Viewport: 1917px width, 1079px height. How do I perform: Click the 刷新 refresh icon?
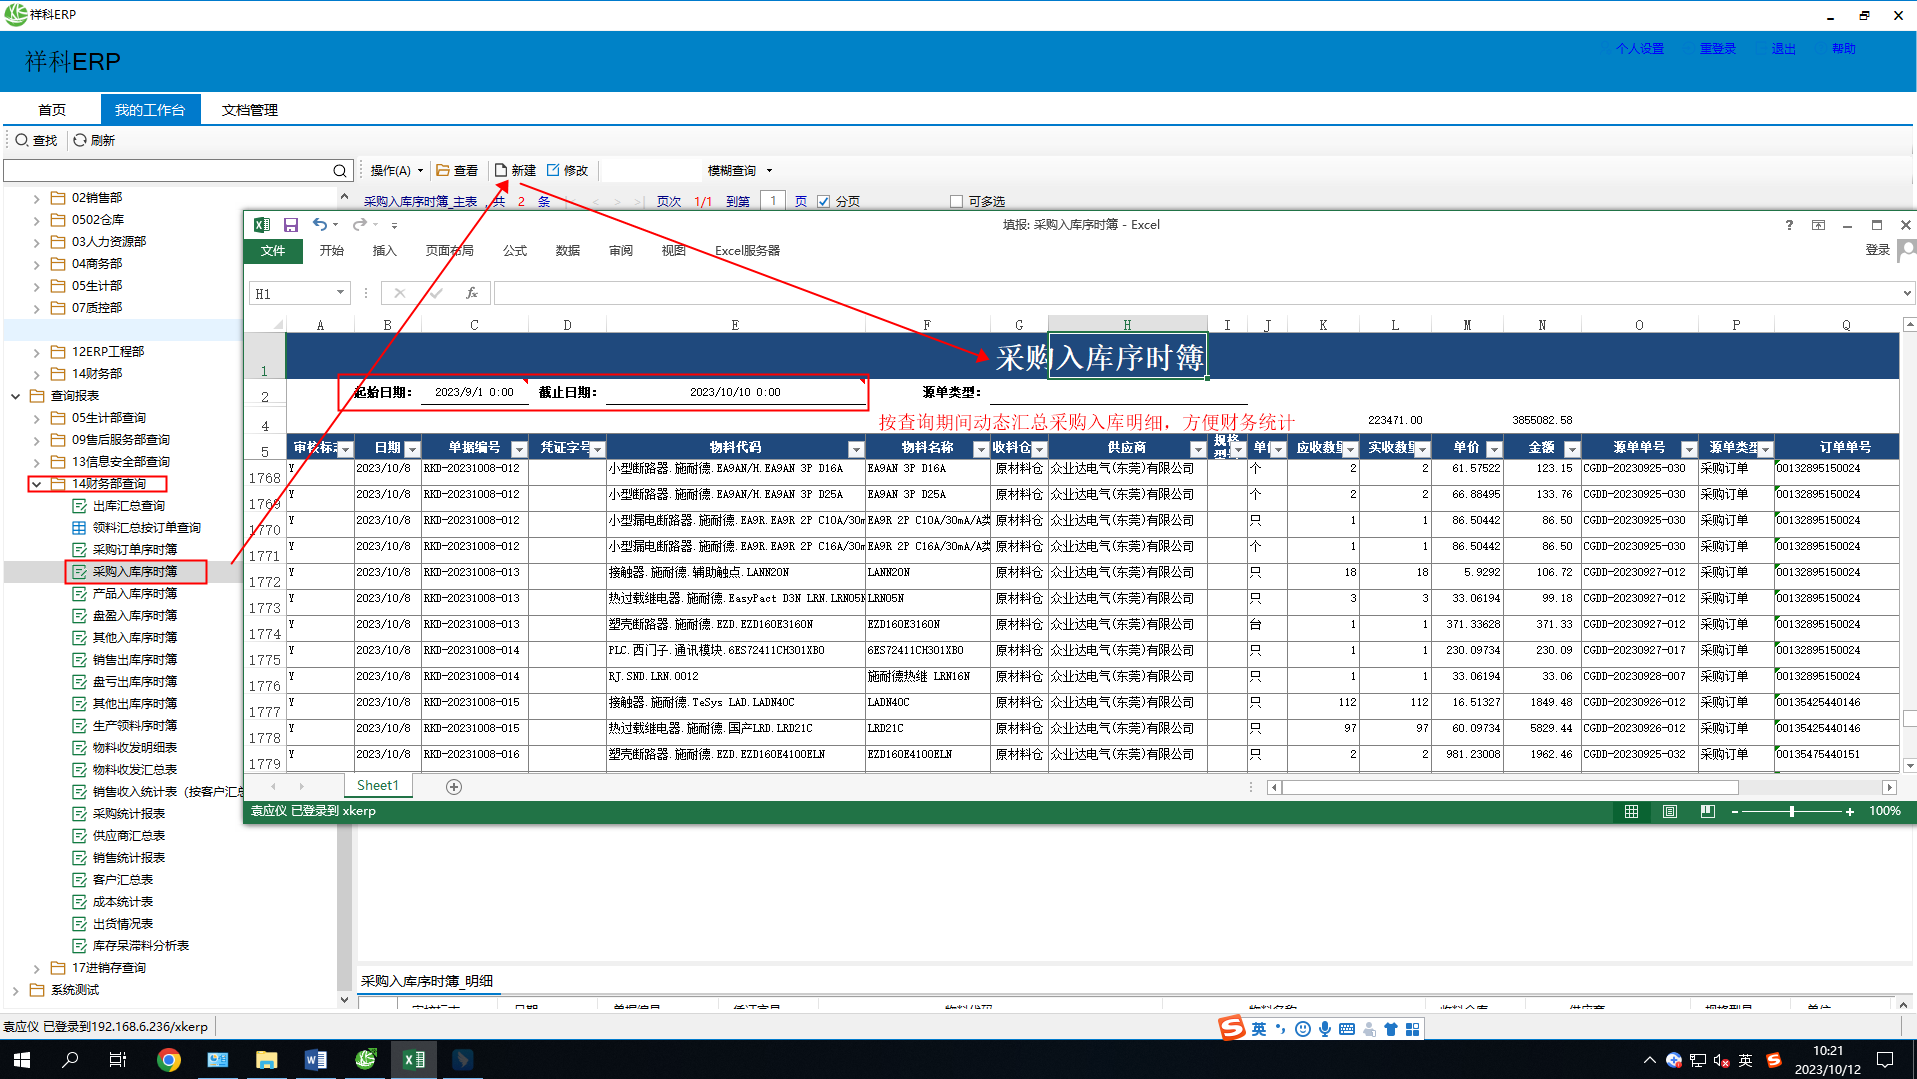[80, 141]
